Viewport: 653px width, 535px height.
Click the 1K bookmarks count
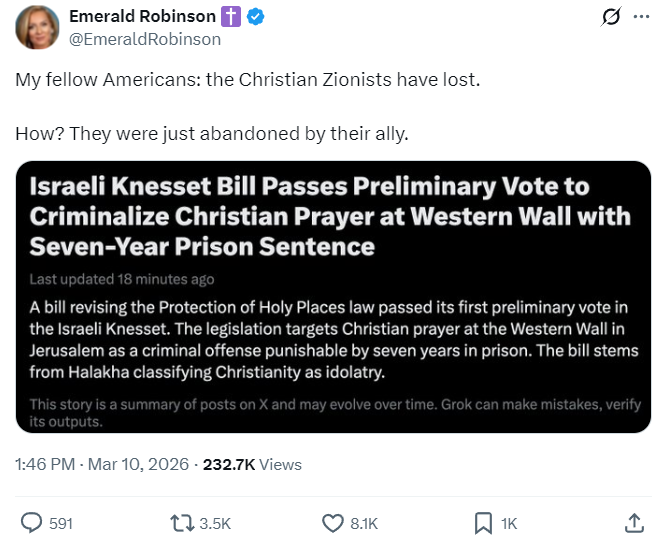(509, 523)
